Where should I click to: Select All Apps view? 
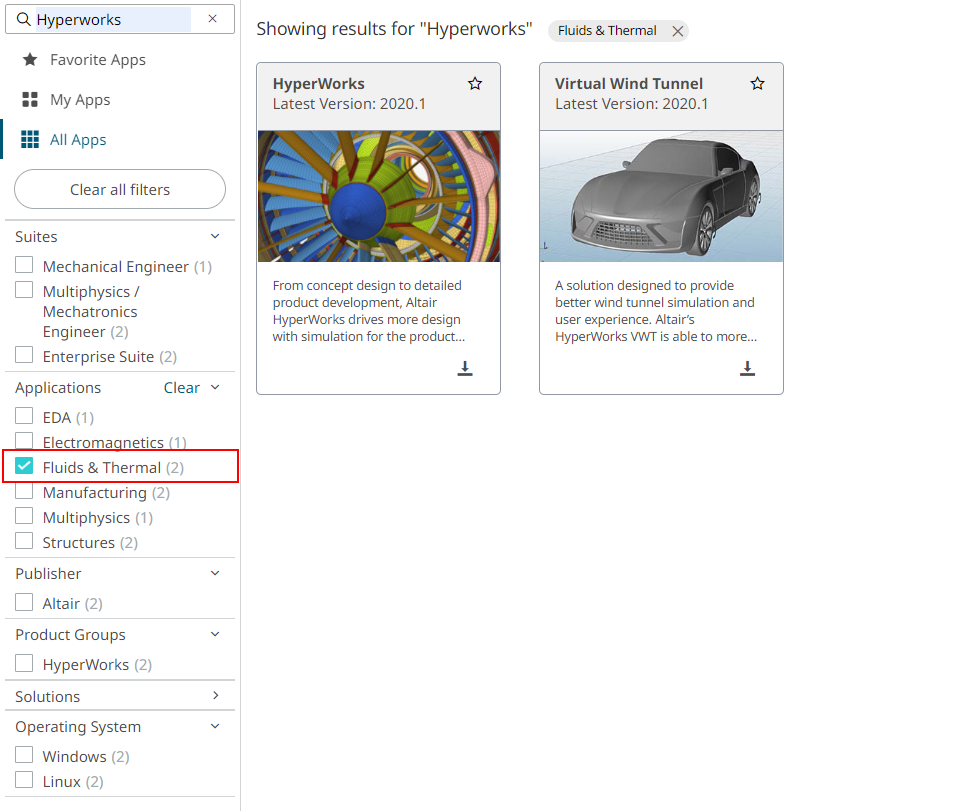(78, 140)
